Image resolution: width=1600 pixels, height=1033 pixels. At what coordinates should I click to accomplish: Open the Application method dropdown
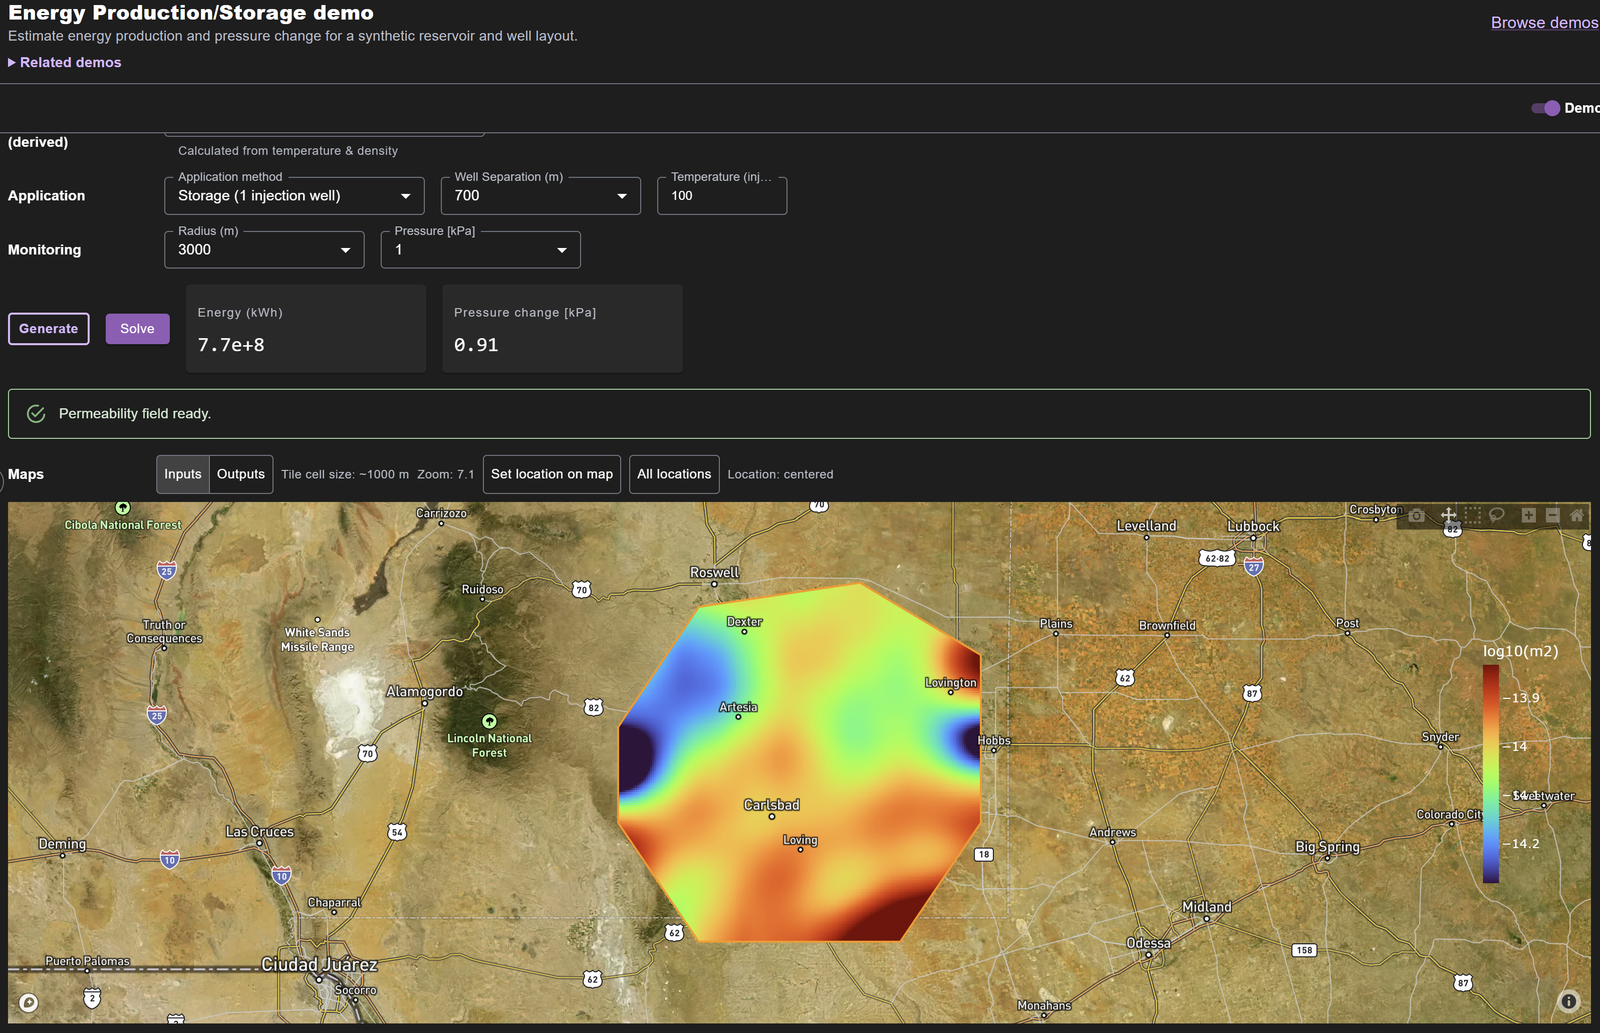click(294, 196)
